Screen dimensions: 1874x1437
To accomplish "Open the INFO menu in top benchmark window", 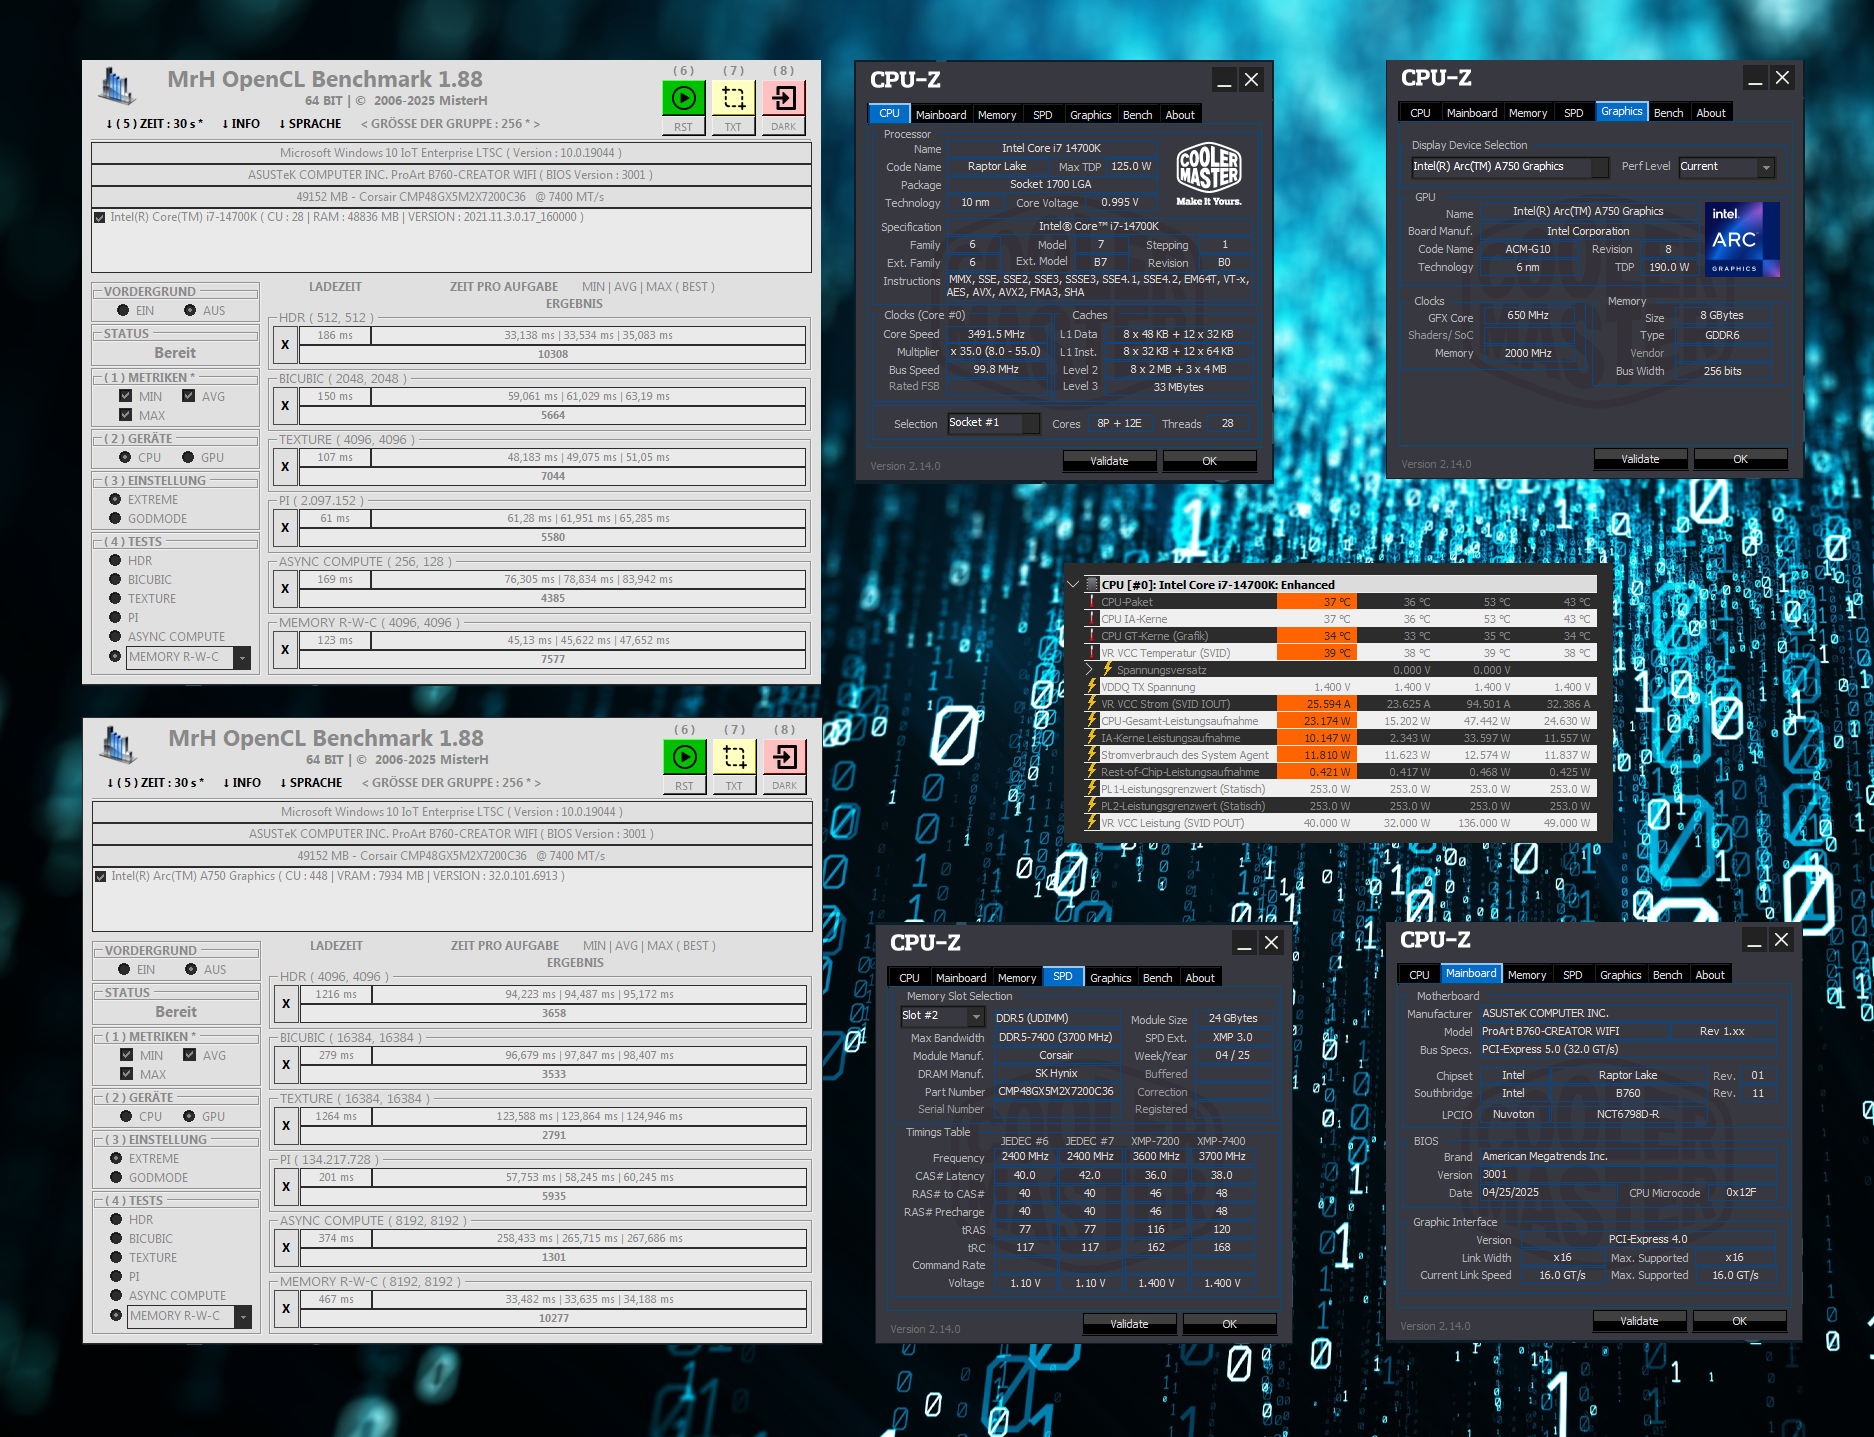I will pyautogui.click(x=241, y=124).
